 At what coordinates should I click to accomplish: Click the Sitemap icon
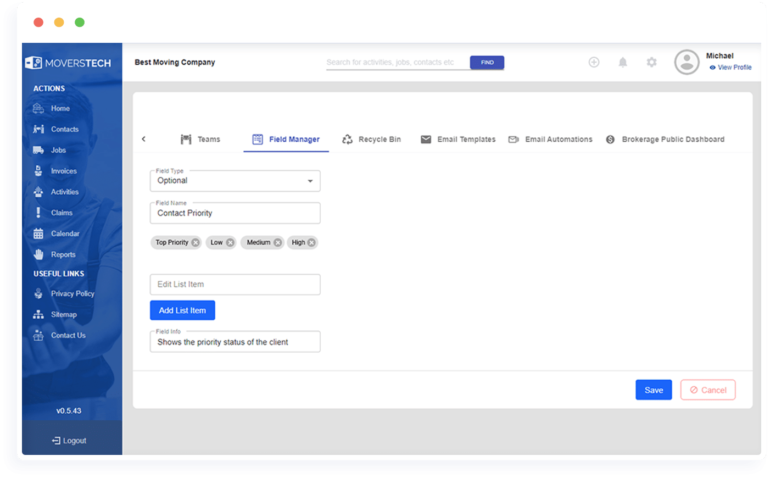pos(38,314)
